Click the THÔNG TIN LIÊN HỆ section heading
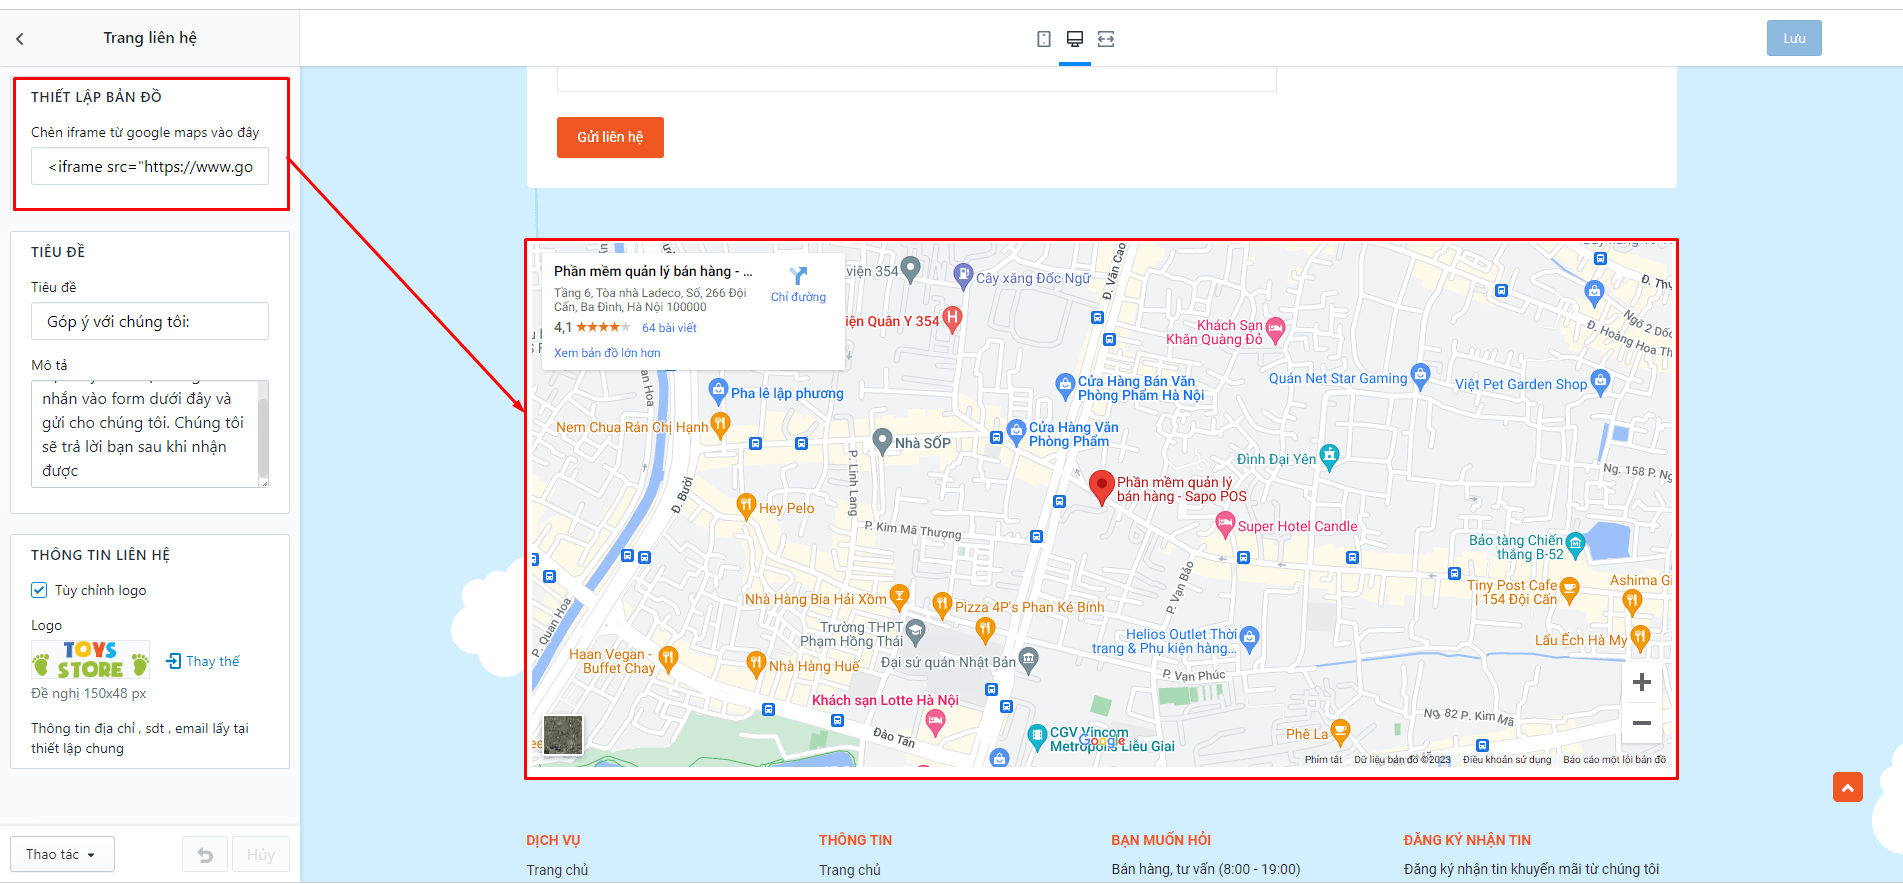Image resolution: width=1903 pixels, height=884 pixels. click(x=100, y=555)
